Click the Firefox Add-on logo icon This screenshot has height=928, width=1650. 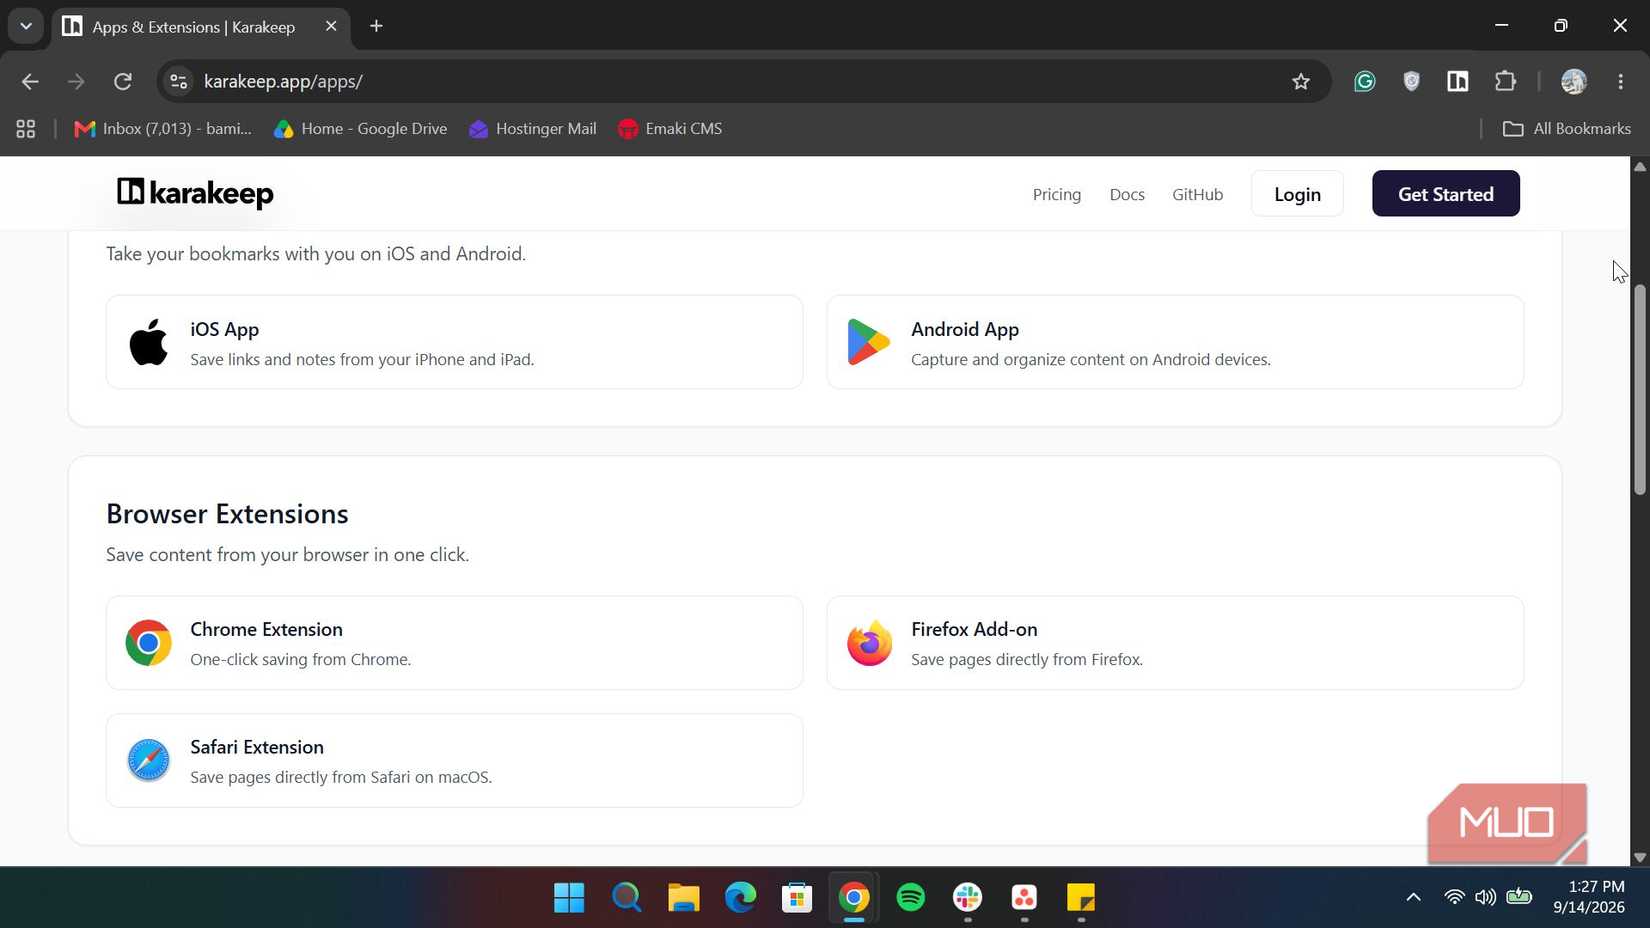pos(869,643)
